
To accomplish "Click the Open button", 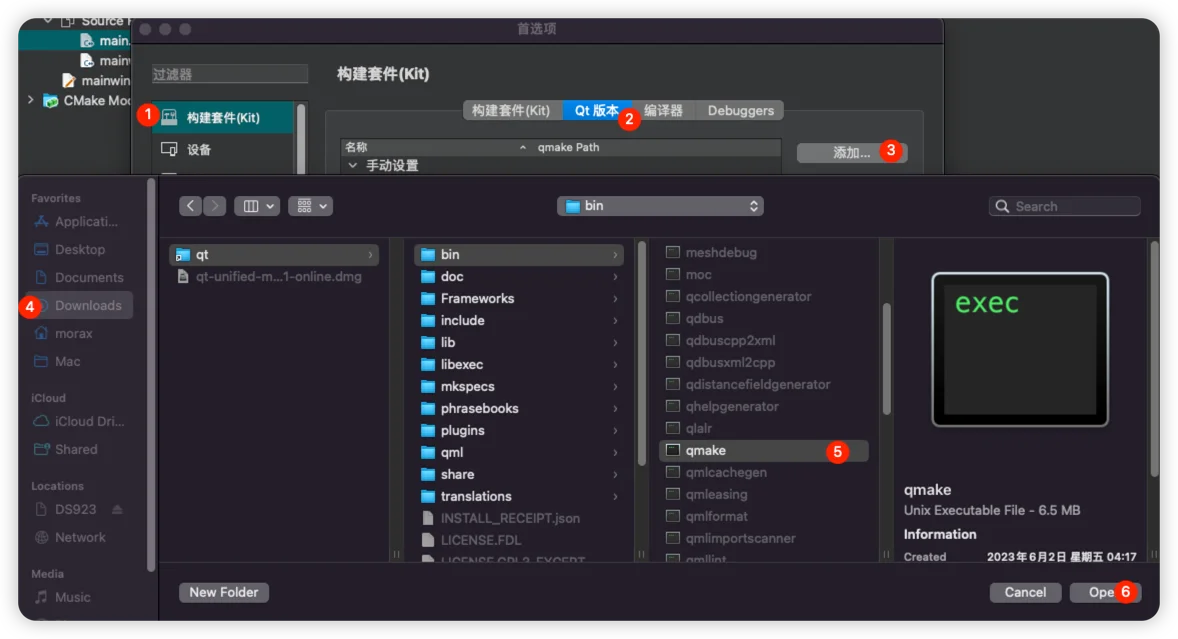I will pyautogui.click(x=1106, y=592).
